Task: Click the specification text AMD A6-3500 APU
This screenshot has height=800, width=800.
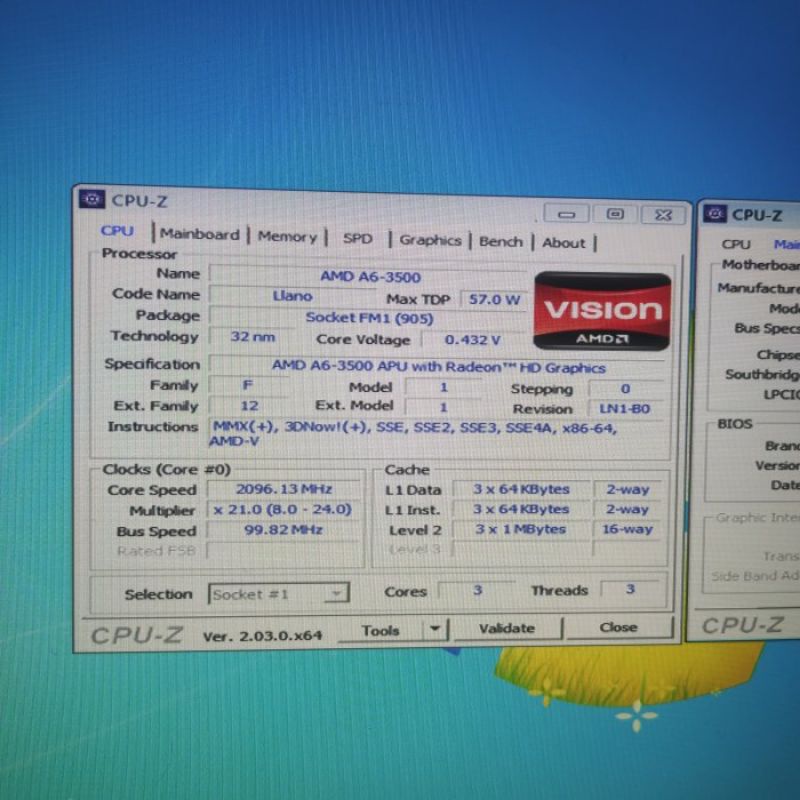Action: 438,367
